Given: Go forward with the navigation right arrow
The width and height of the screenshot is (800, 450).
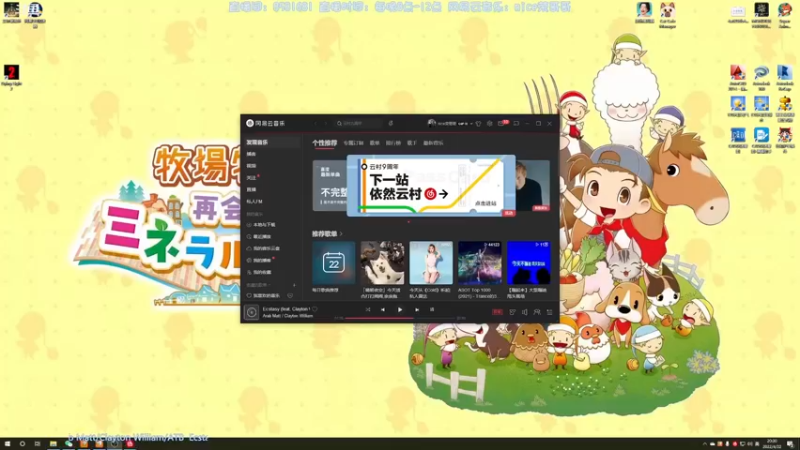Looking at the screenshot, I should click(326, 123).
